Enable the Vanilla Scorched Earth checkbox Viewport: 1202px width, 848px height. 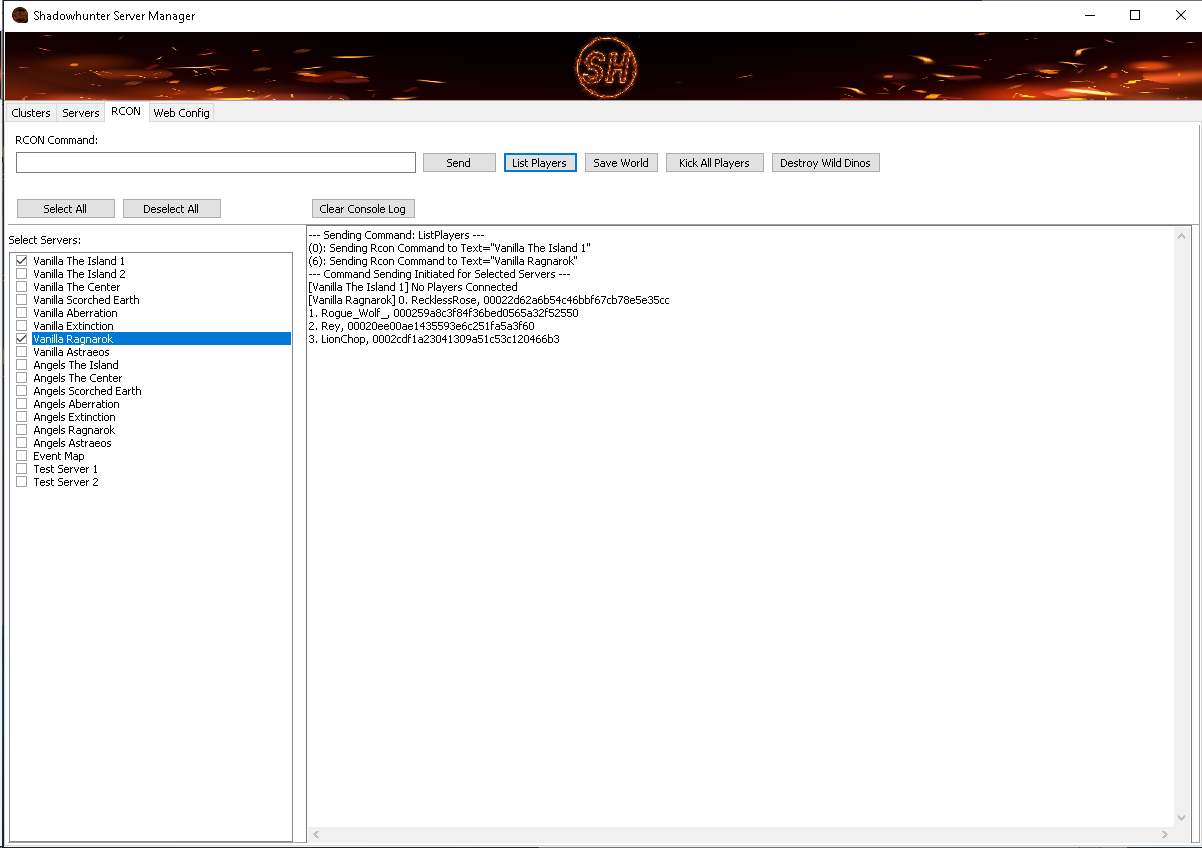(21, 300)
